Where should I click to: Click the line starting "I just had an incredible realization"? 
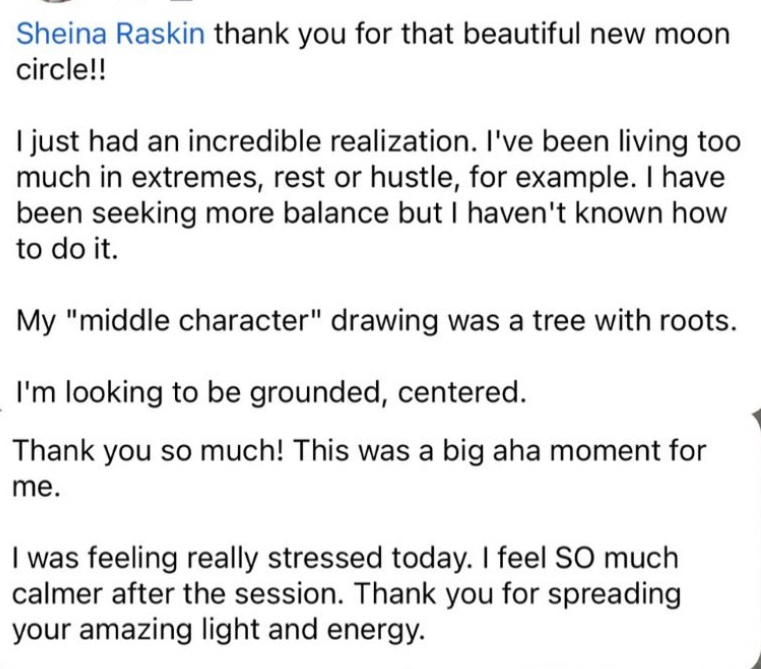pyautogui.click(x=378, y=141)
